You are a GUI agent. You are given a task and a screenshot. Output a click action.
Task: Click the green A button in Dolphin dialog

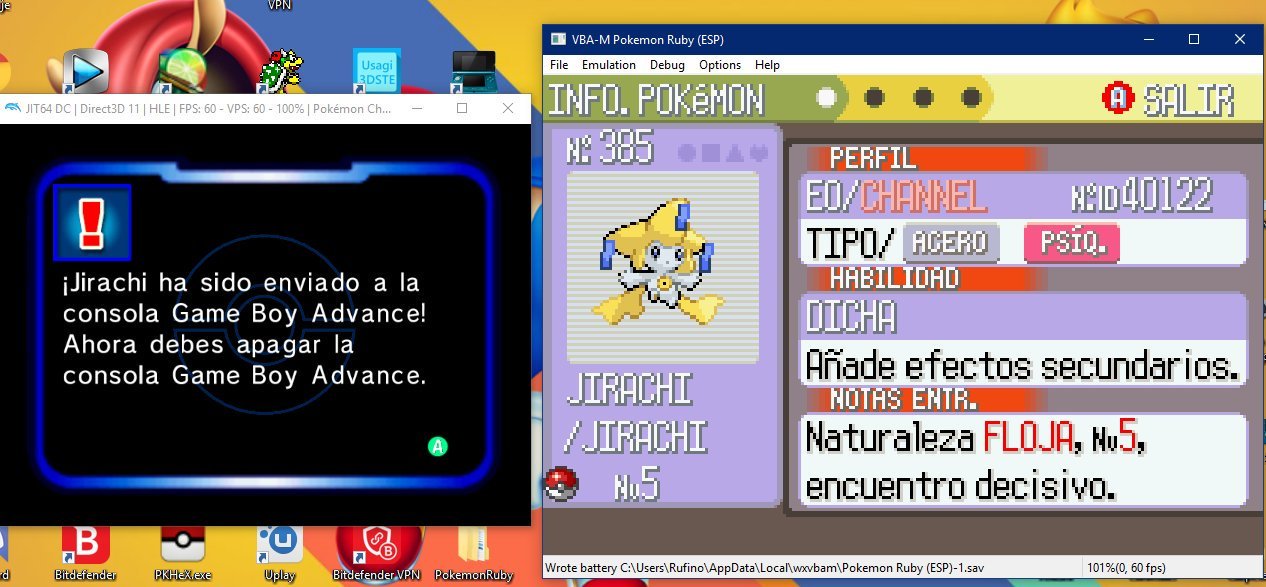(x=437, y=447)
